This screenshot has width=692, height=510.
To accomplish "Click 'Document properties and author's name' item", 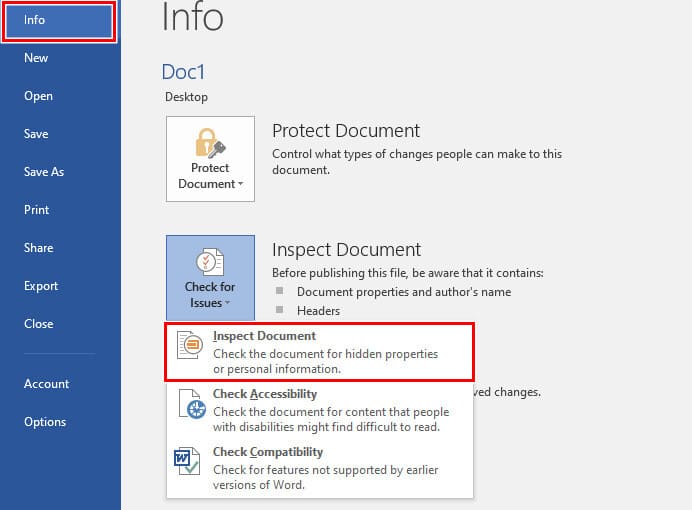I will tap(404, 292).
